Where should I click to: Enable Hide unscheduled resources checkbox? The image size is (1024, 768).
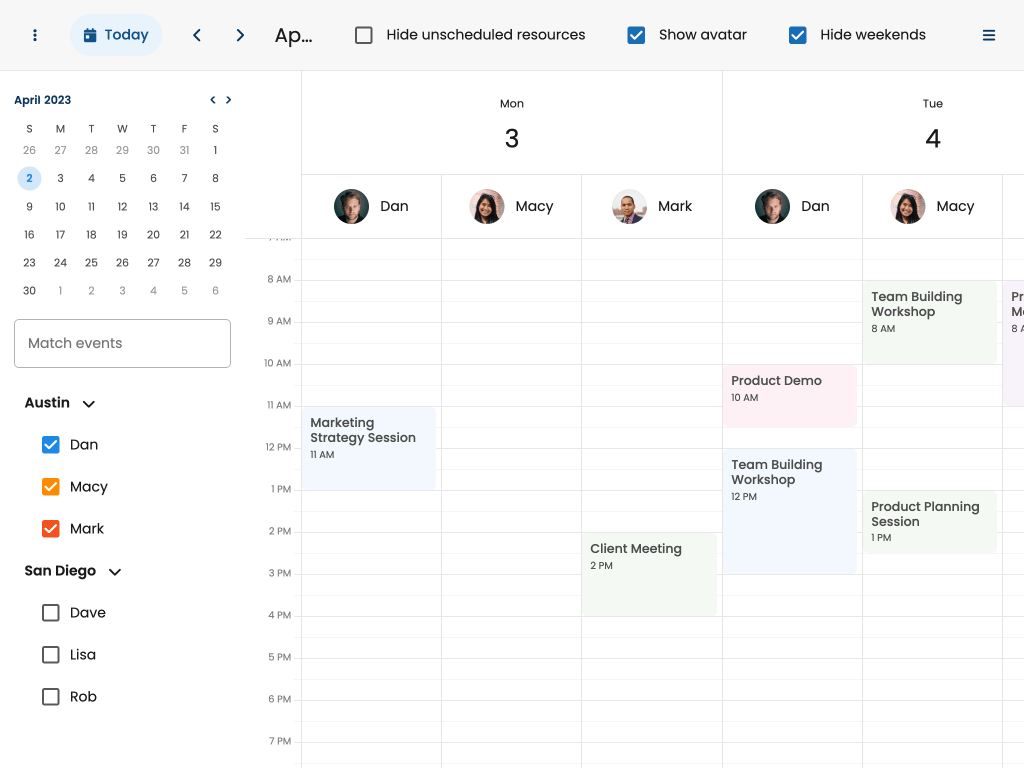(364, 35)
